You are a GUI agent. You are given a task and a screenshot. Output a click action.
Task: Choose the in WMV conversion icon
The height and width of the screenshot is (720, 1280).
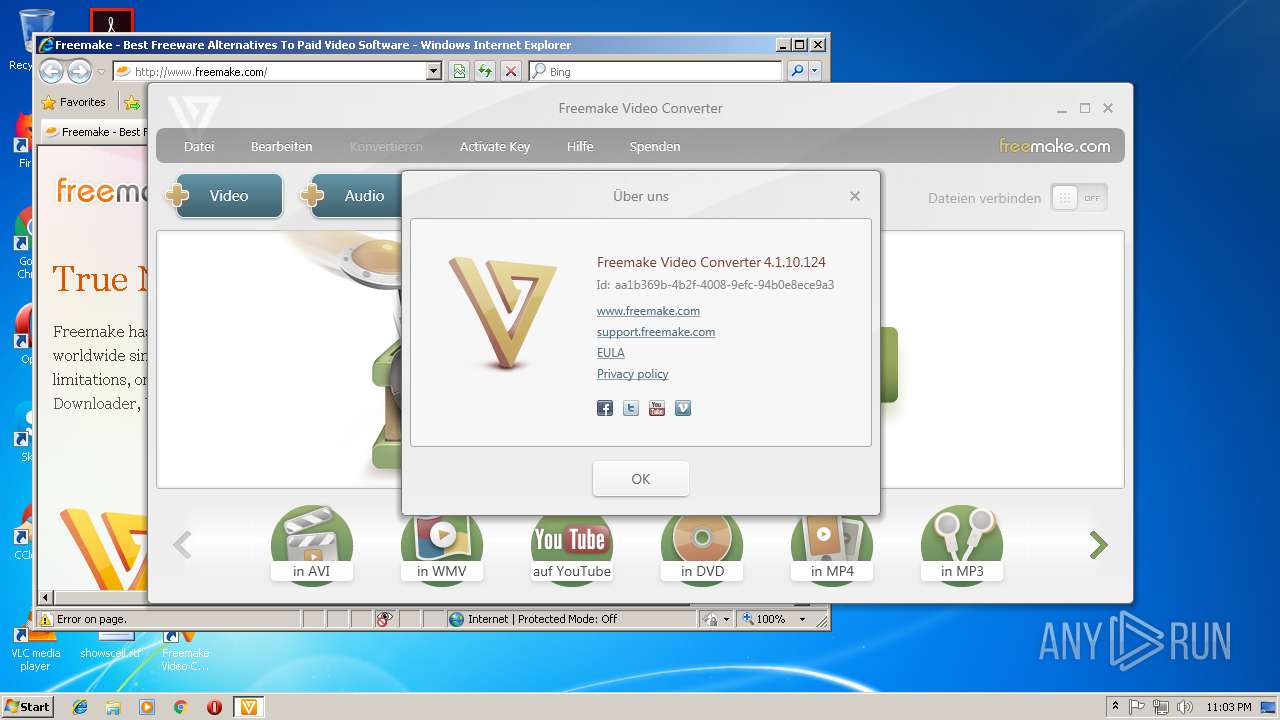[442, 545]
